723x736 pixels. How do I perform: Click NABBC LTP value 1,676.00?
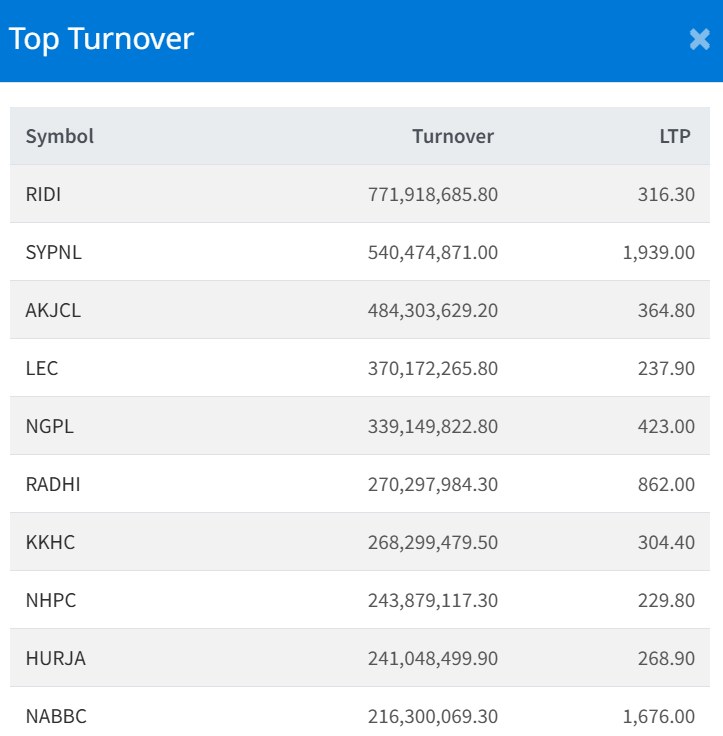[x=658, y=717]
